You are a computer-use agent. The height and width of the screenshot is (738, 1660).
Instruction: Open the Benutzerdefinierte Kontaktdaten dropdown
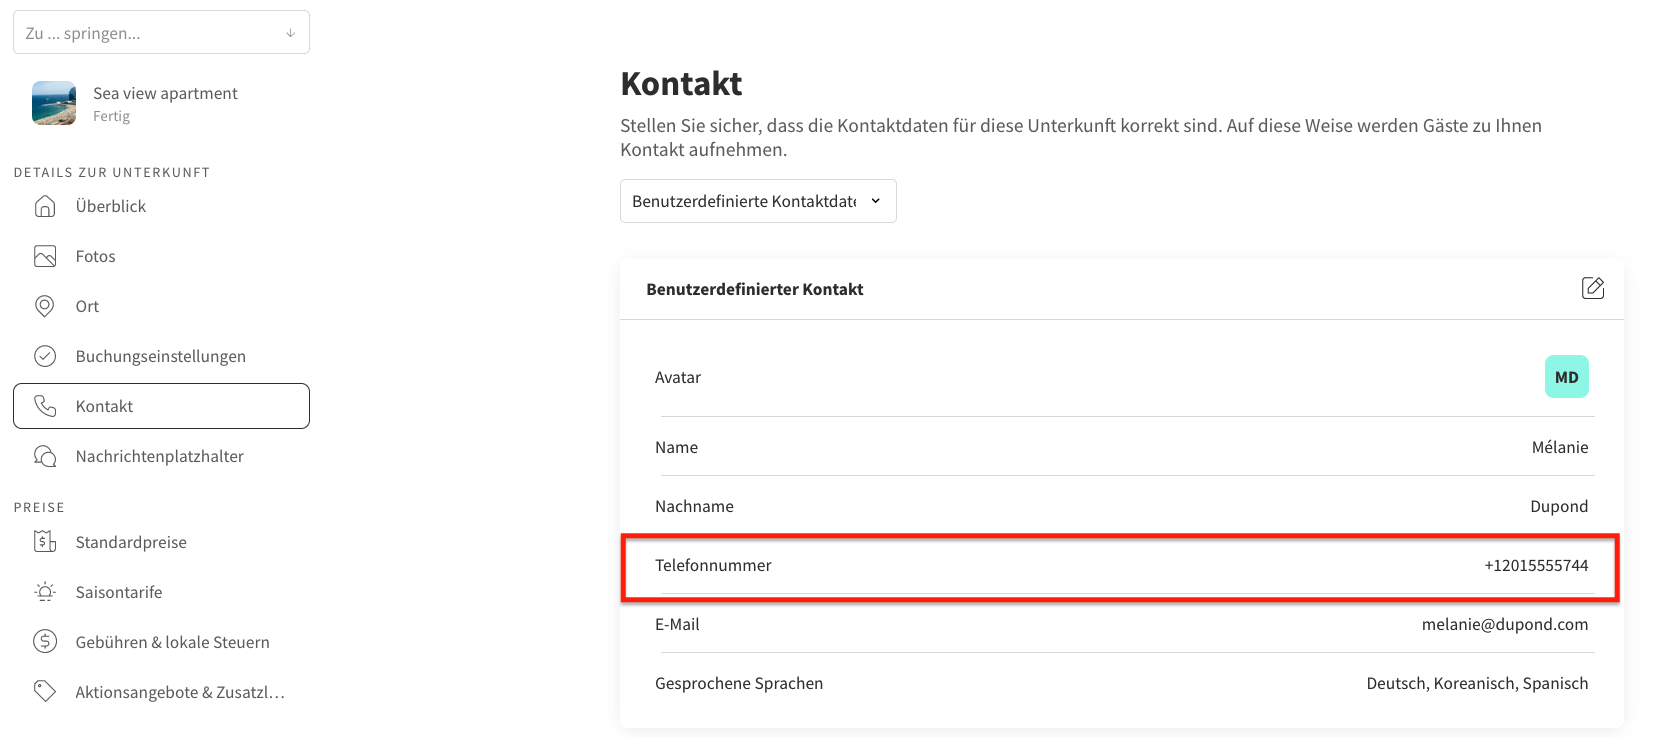pyautogui.click(x=758, y=201)
